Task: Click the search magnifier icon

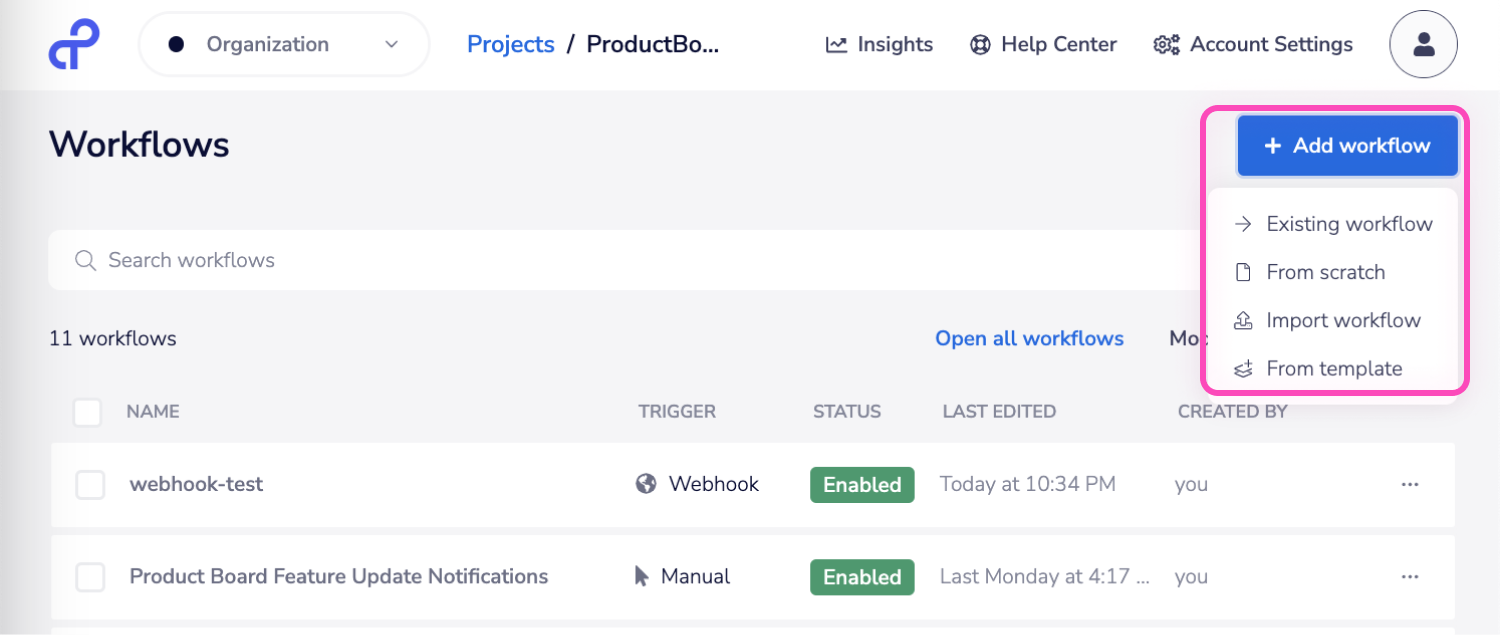Action: (x=86, y=260)
